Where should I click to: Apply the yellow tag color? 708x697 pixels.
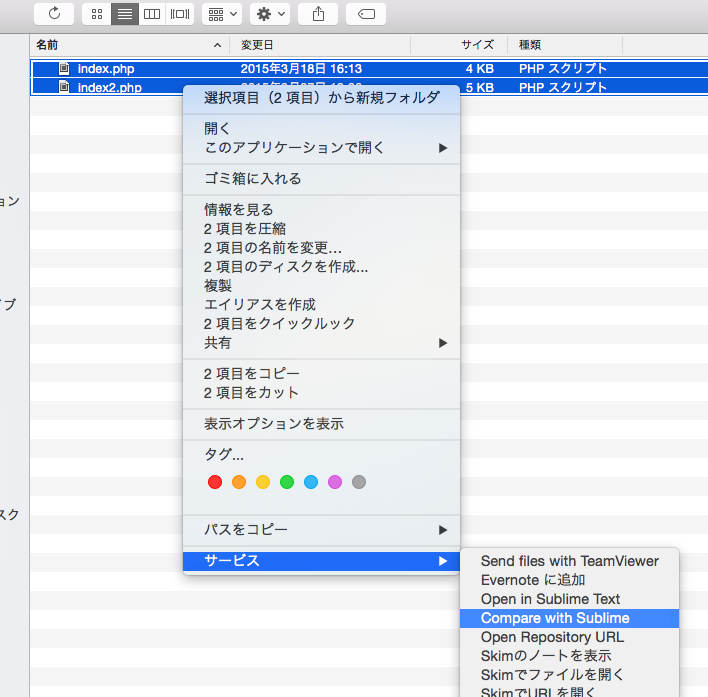point(263,482)
